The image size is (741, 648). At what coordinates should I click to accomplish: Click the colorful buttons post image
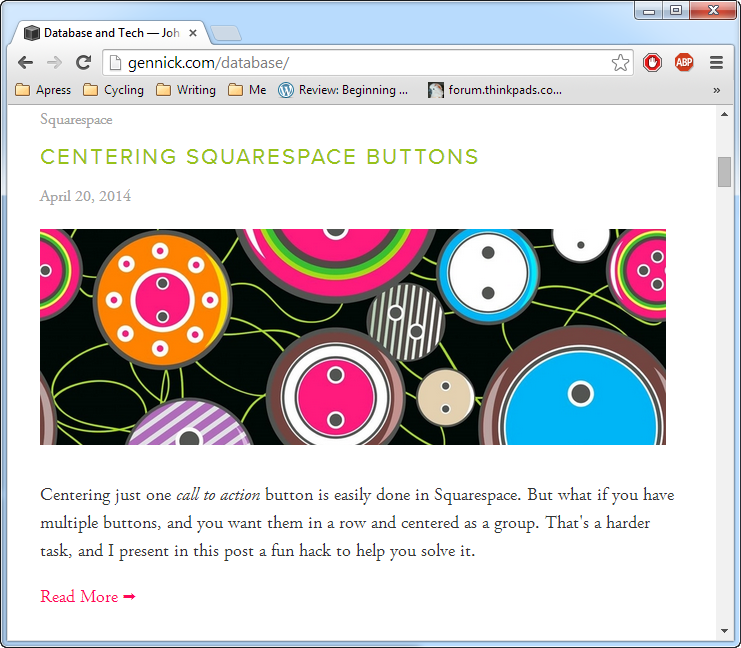click(353, 337)
